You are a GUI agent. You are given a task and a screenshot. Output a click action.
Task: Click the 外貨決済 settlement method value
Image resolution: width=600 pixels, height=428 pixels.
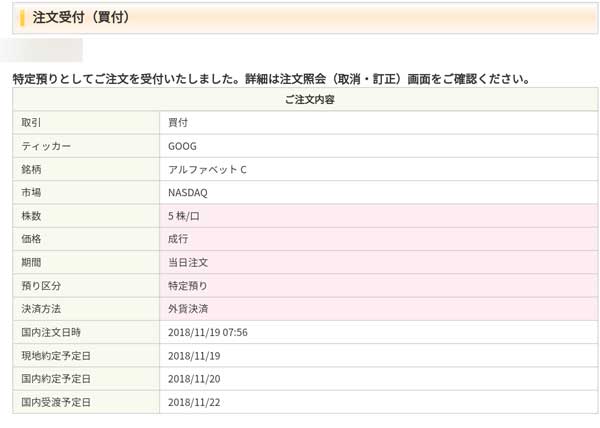pyautogui.click(x=188, y=309)
